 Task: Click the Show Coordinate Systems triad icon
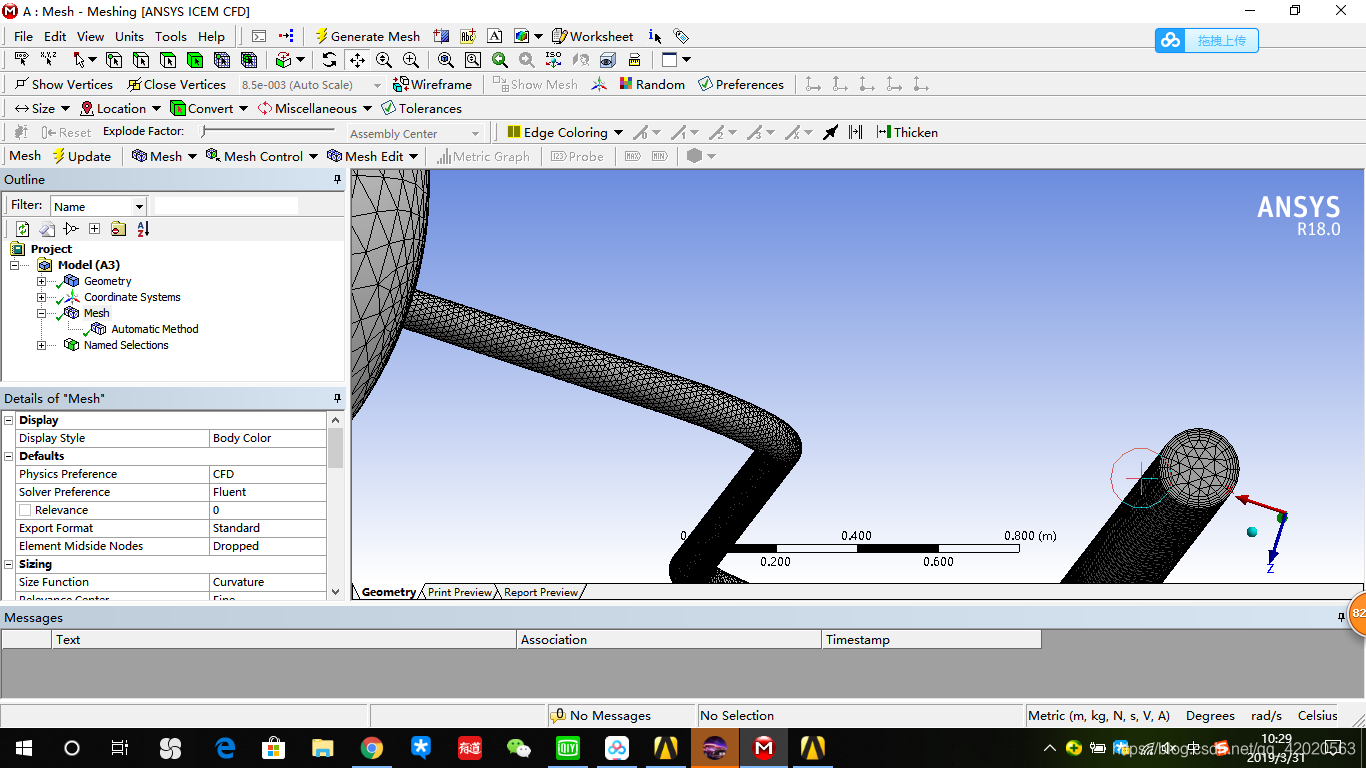coord(599,84)
